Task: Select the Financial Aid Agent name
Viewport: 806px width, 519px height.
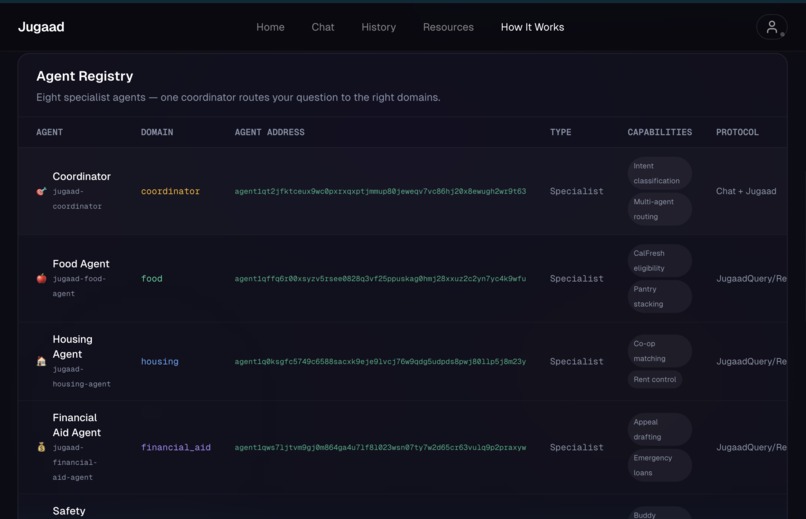Action: [77, 425]
